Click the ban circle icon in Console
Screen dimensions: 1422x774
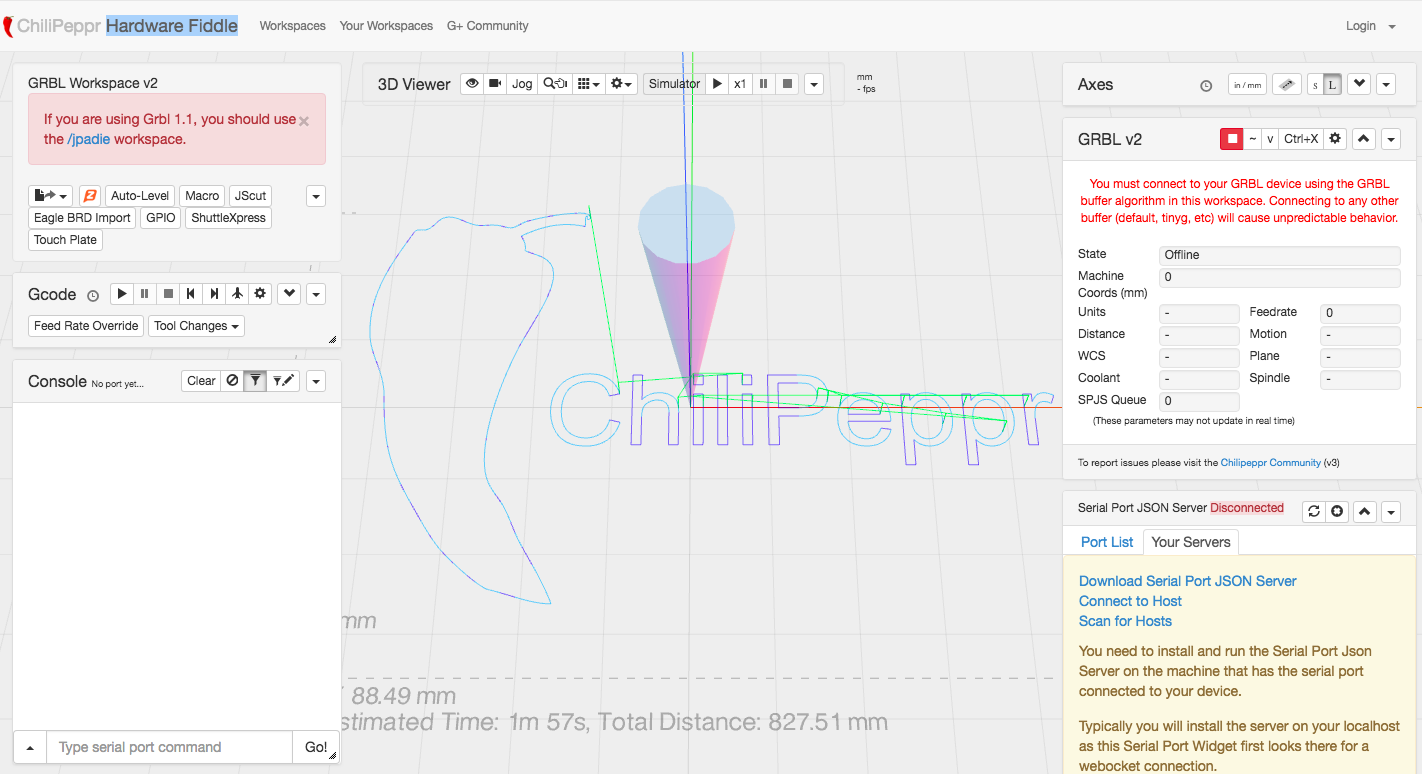pyautogui.click(x=232, y=381)
